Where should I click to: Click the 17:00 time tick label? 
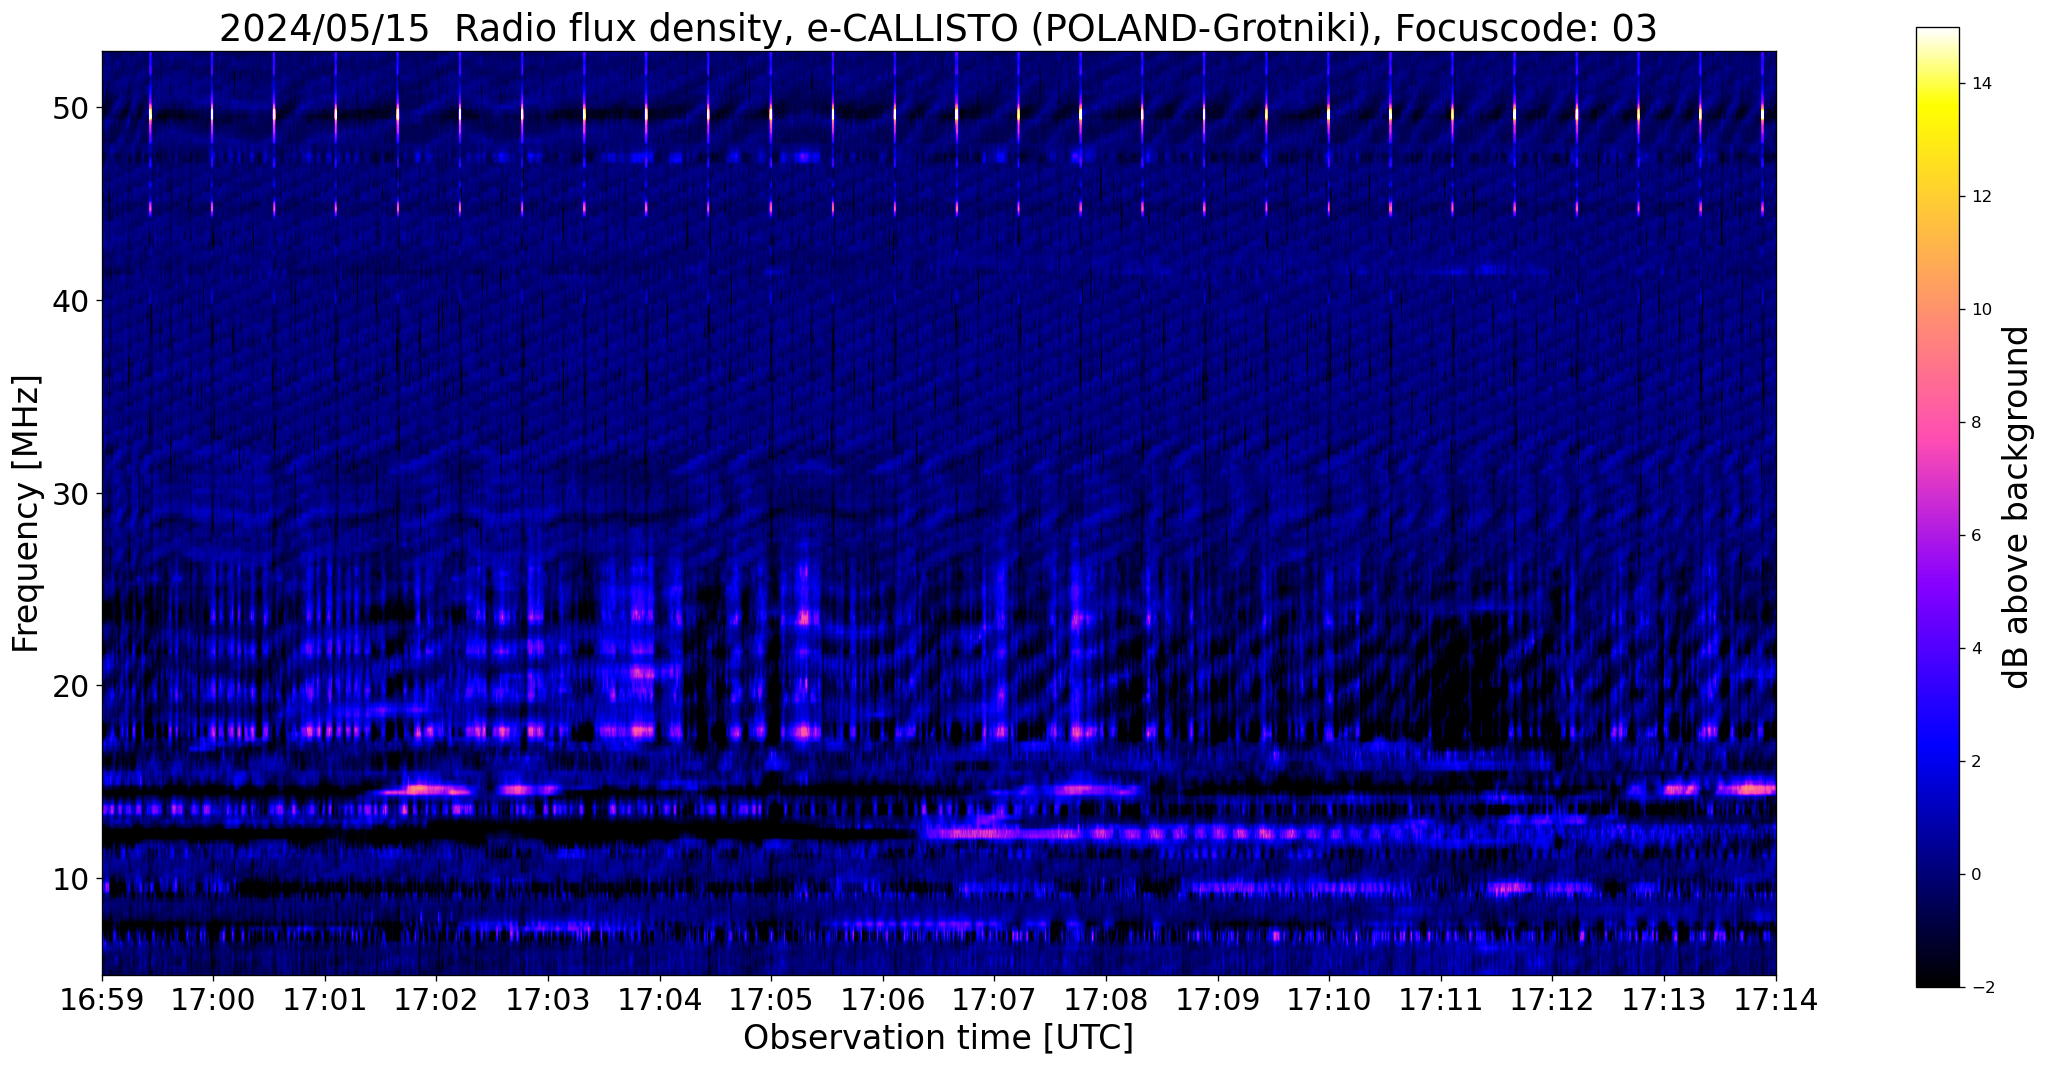[x=213, y=999]
